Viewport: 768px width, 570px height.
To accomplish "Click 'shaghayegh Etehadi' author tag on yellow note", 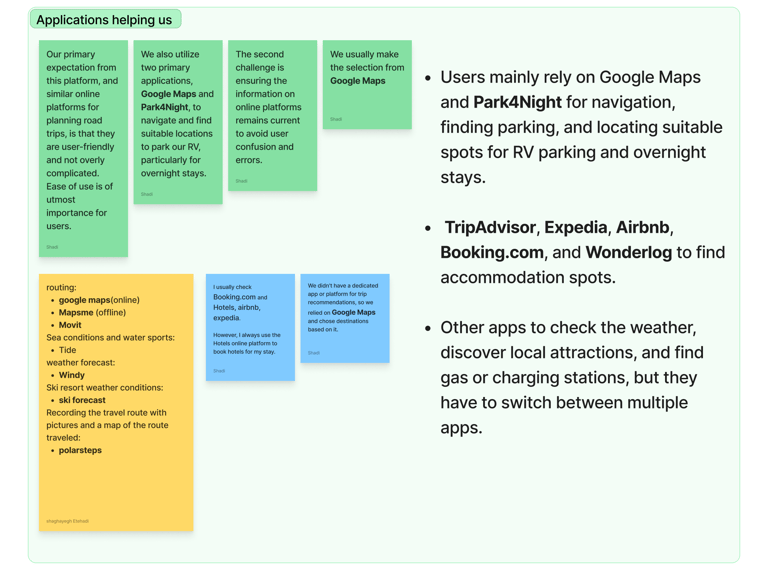I will click(68, 521).
